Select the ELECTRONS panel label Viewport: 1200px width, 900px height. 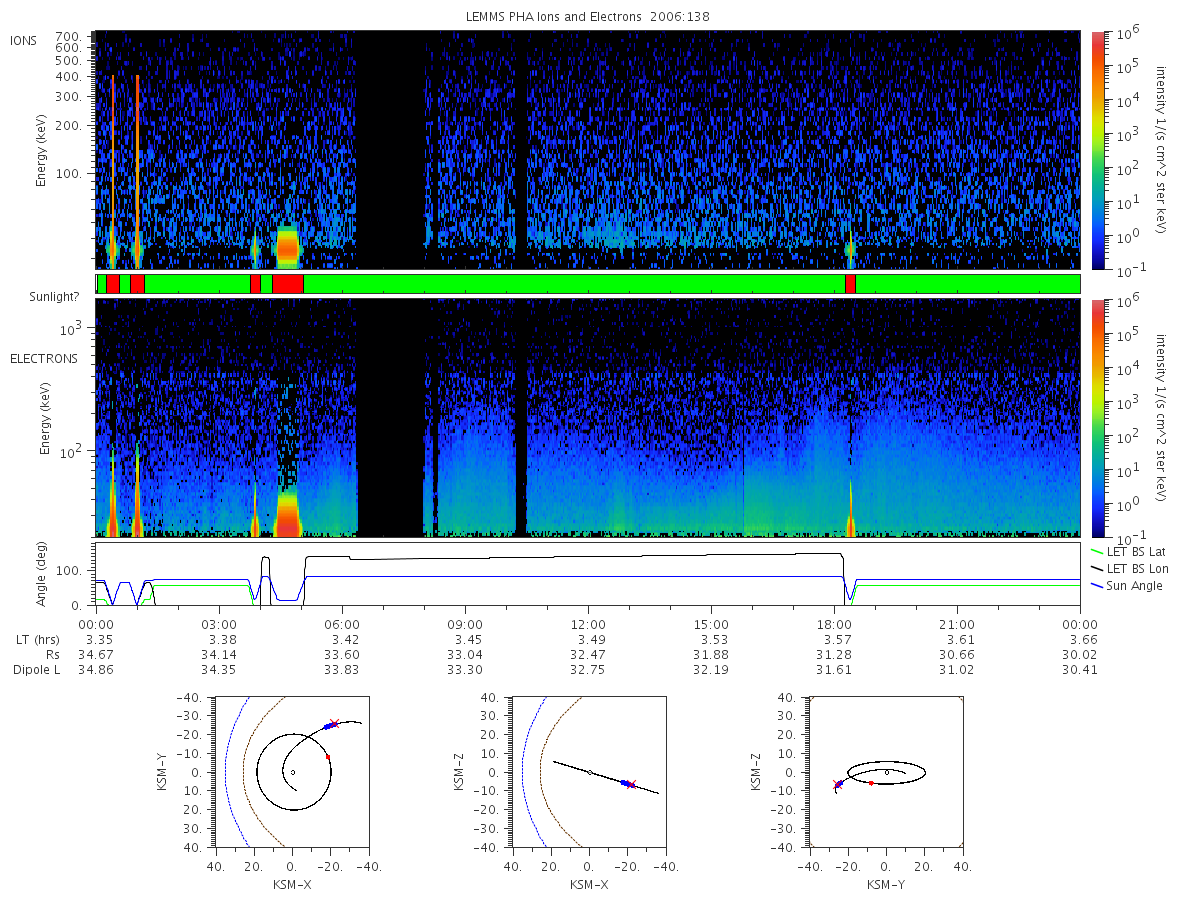click(x=44, y=358)
